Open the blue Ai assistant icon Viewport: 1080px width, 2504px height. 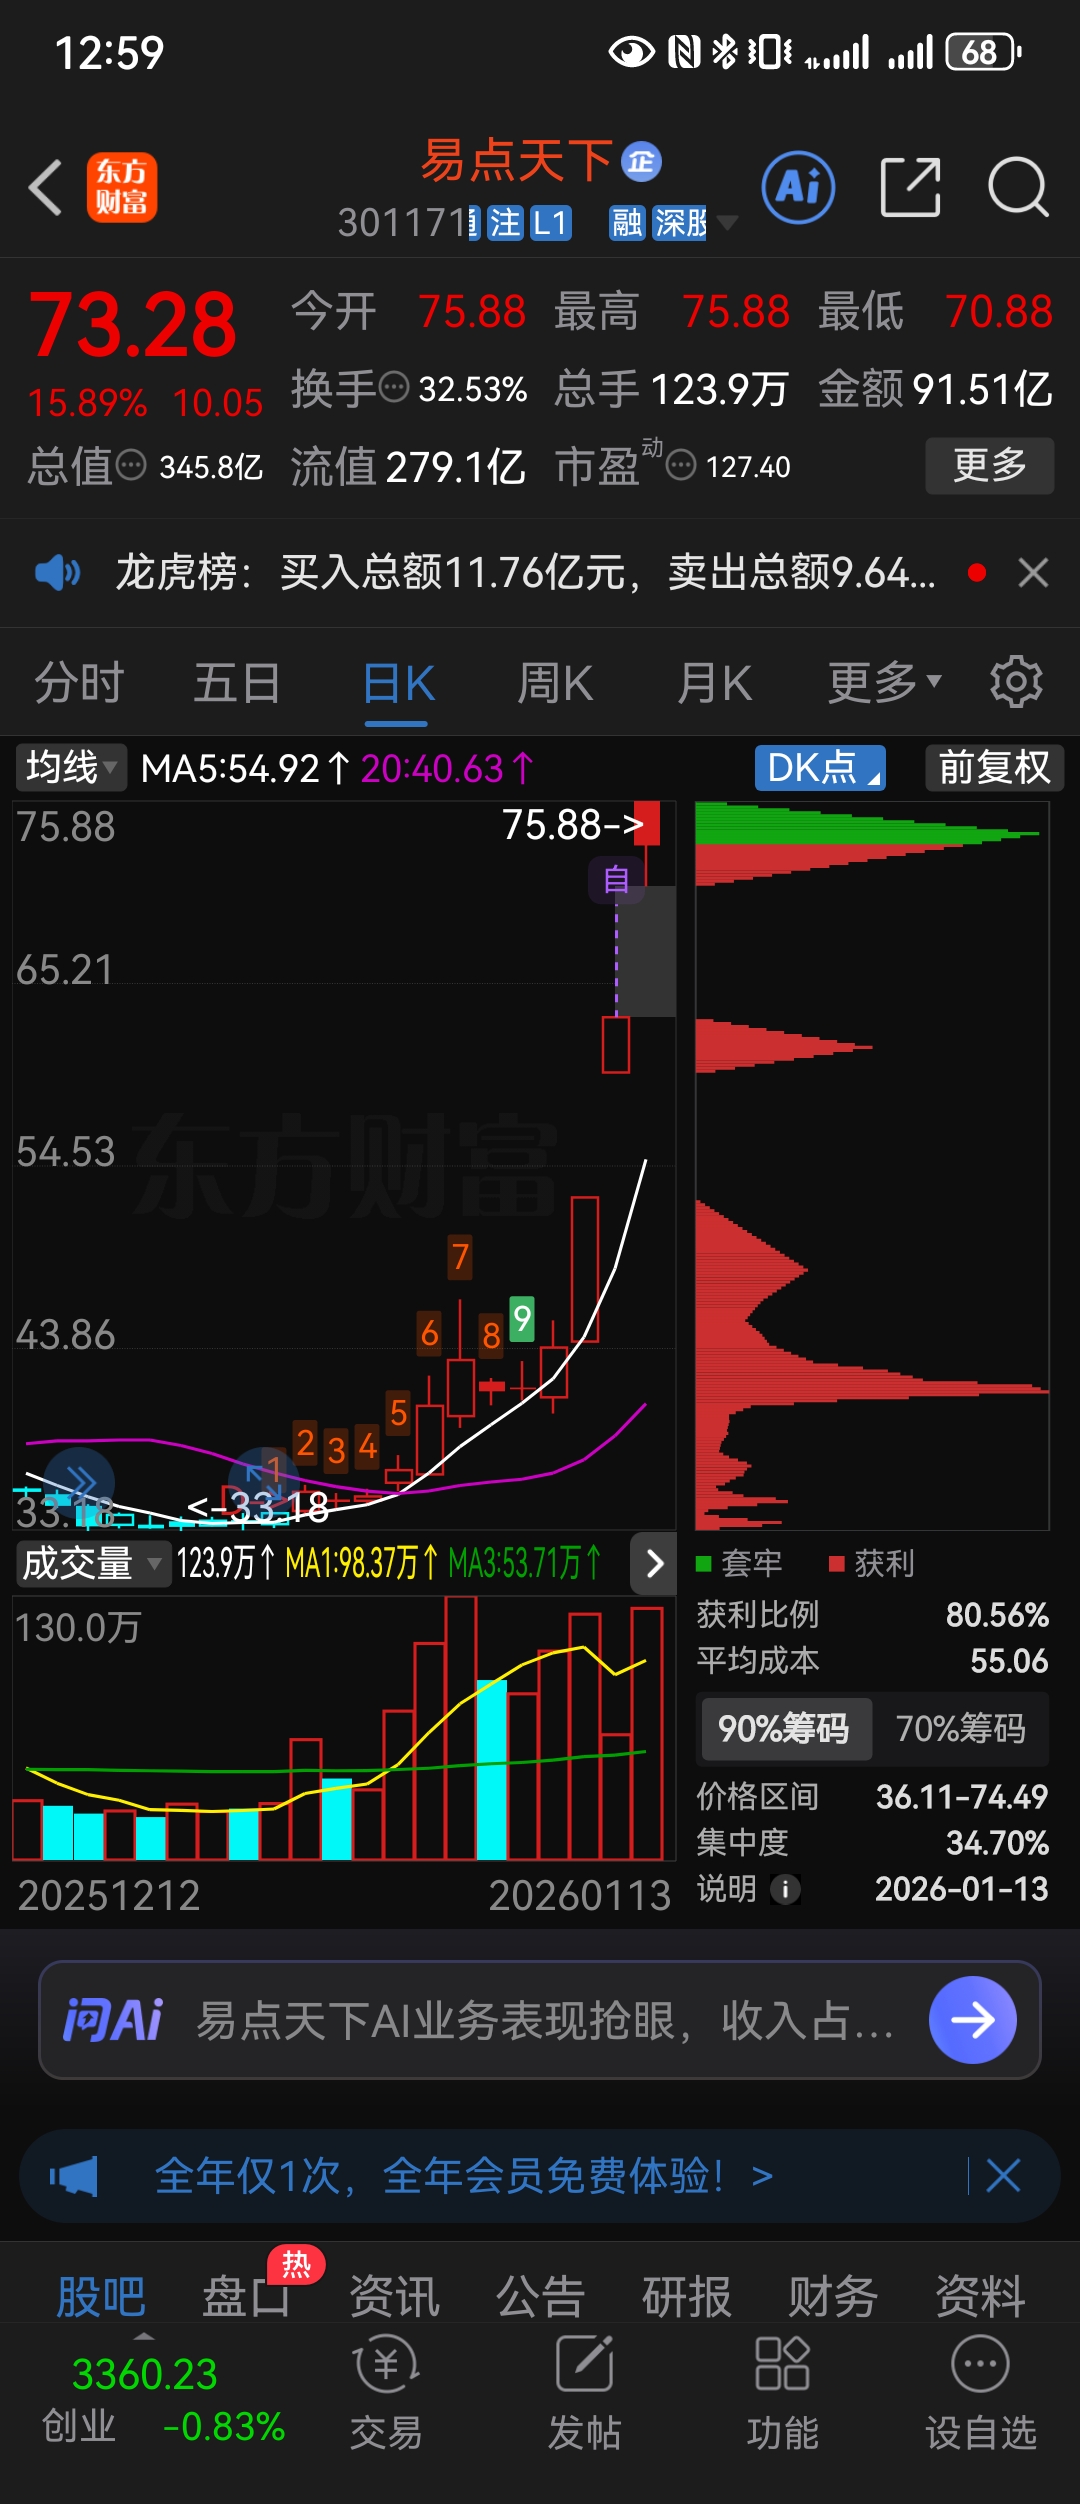(798, 187)
